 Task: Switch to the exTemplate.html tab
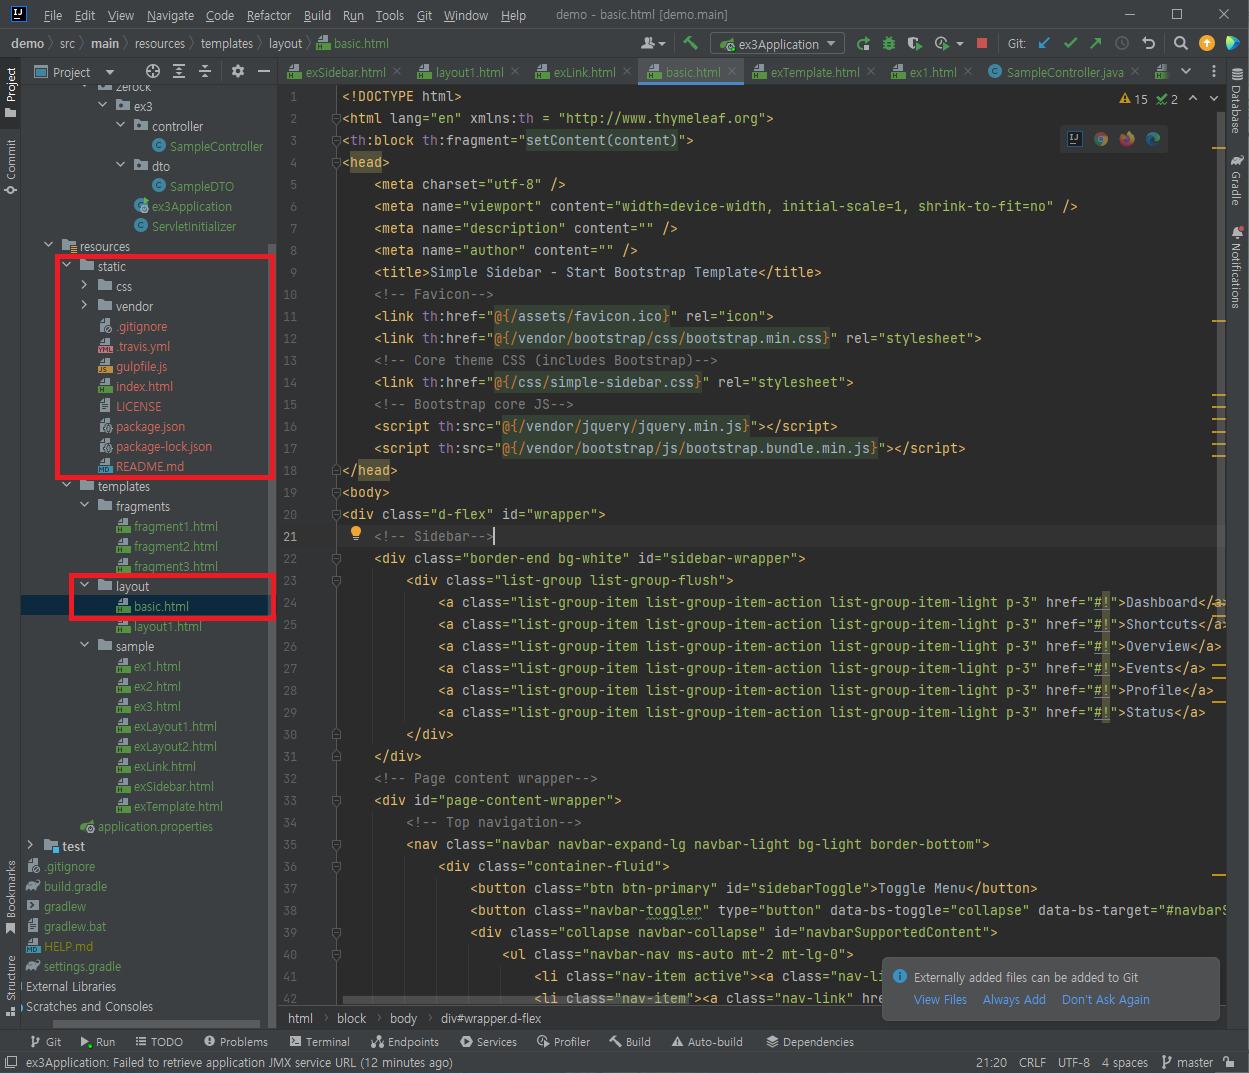pos(814,72)
